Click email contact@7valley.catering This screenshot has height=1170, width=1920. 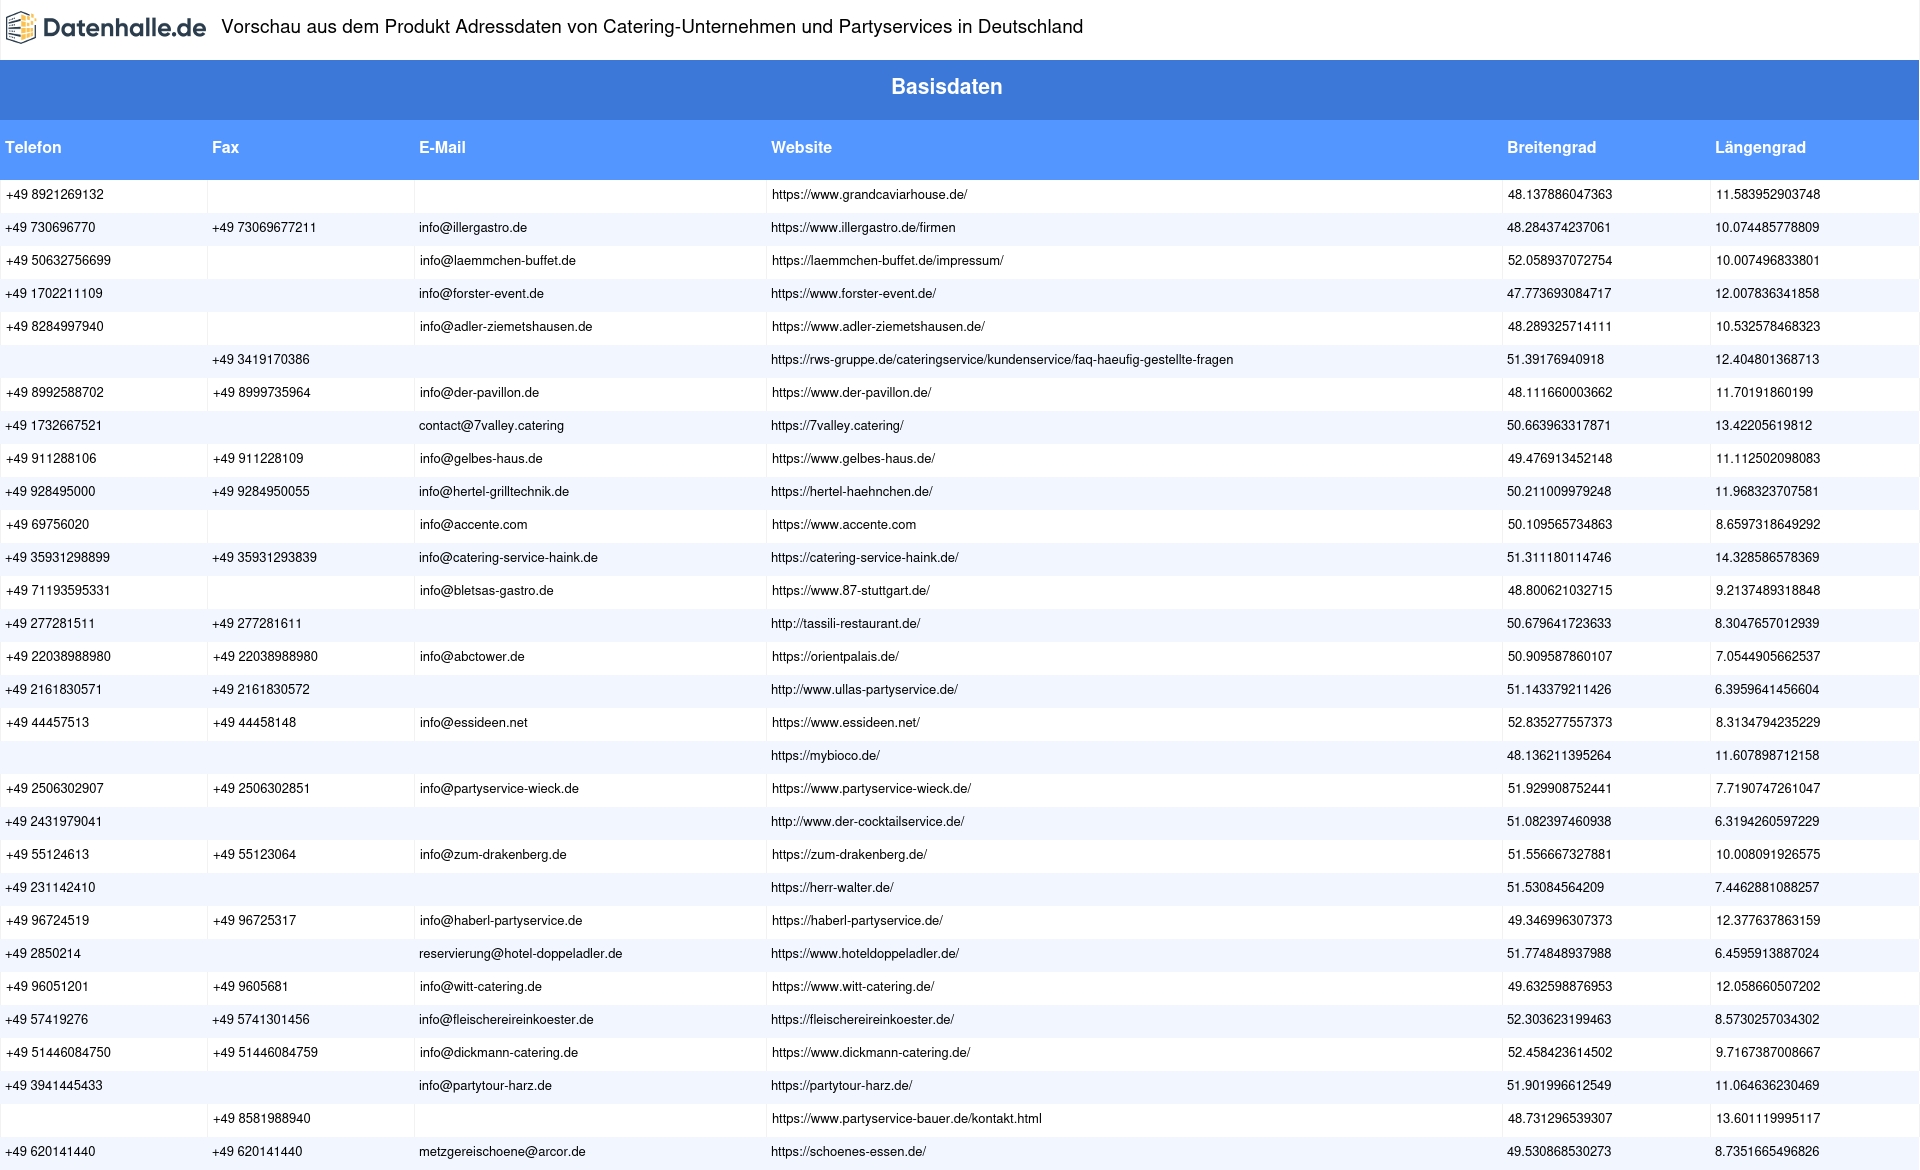tap(491, 426)
